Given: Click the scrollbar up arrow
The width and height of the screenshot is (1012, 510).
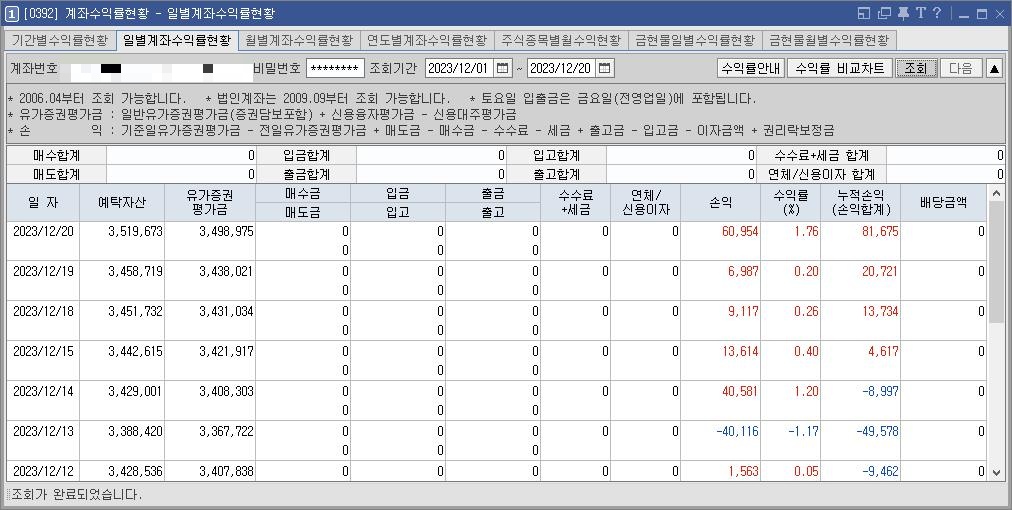Looking at the screenshot, I should (x=995, y=192).
